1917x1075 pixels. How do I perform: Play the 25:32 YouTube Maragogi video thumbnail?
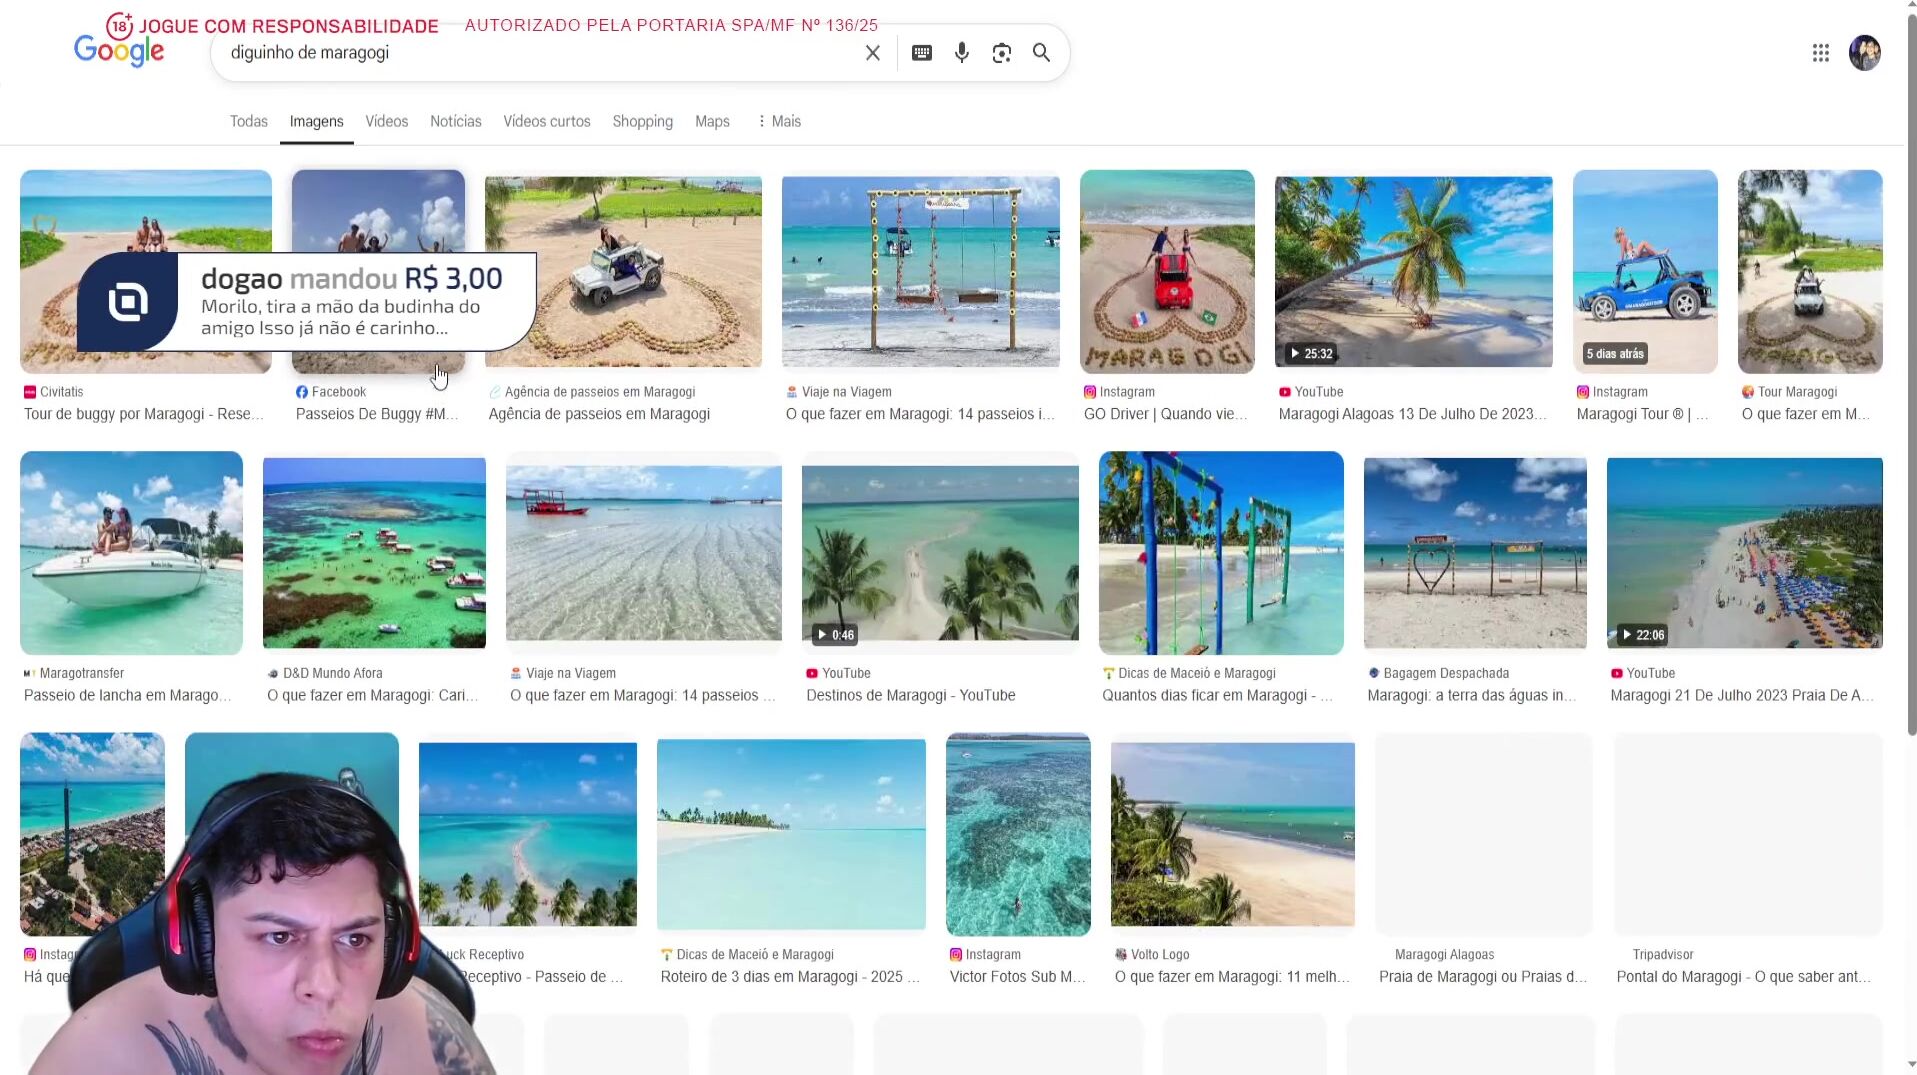1413,272
